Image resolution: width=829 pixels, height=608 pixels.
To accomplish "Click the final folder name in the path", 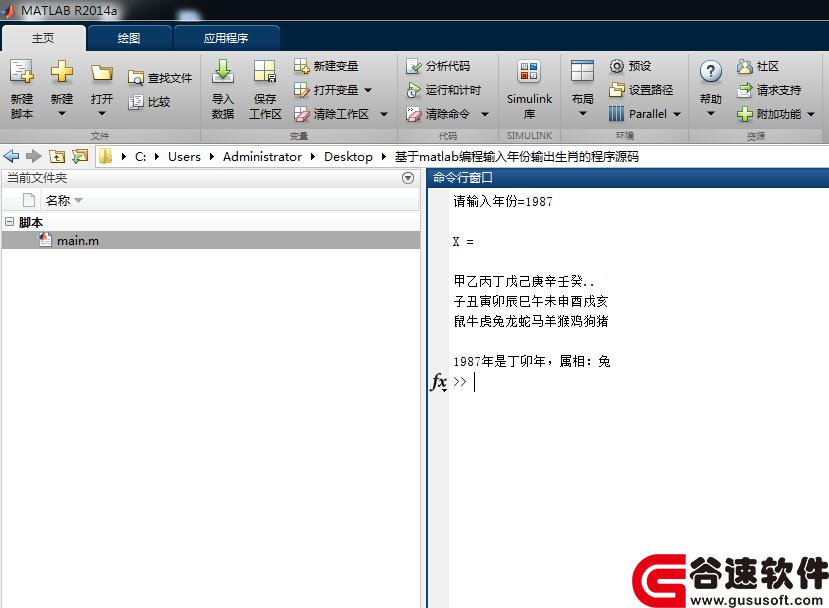I will click(x=517, y=156).
